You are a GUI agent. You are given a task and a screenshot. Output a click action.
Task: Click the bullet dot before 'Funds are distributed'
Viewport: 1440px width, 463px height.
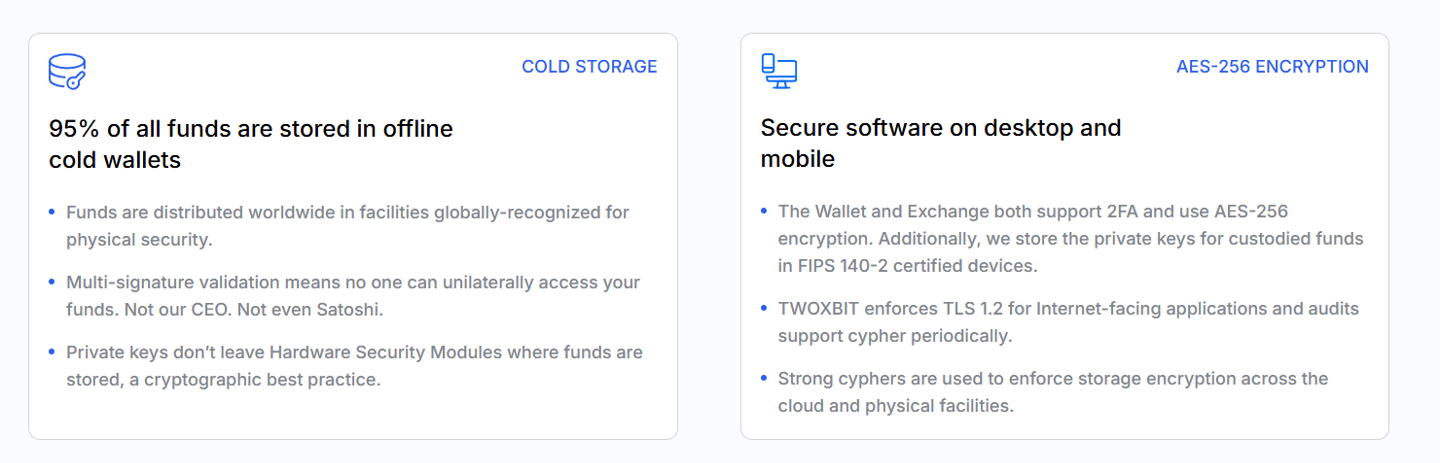tap(52, 212)
